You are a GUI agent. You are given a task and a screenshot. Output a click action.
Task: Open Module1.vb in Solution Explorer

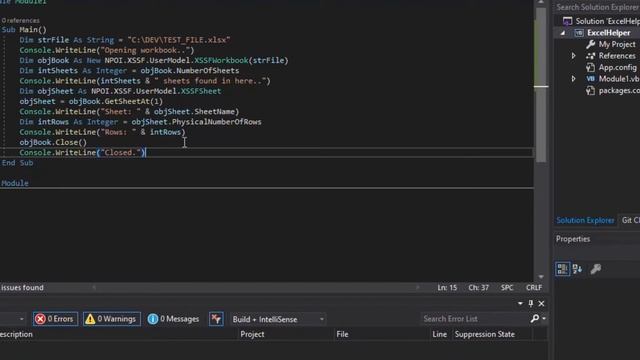pyautogui.click(x=619, y=78)
